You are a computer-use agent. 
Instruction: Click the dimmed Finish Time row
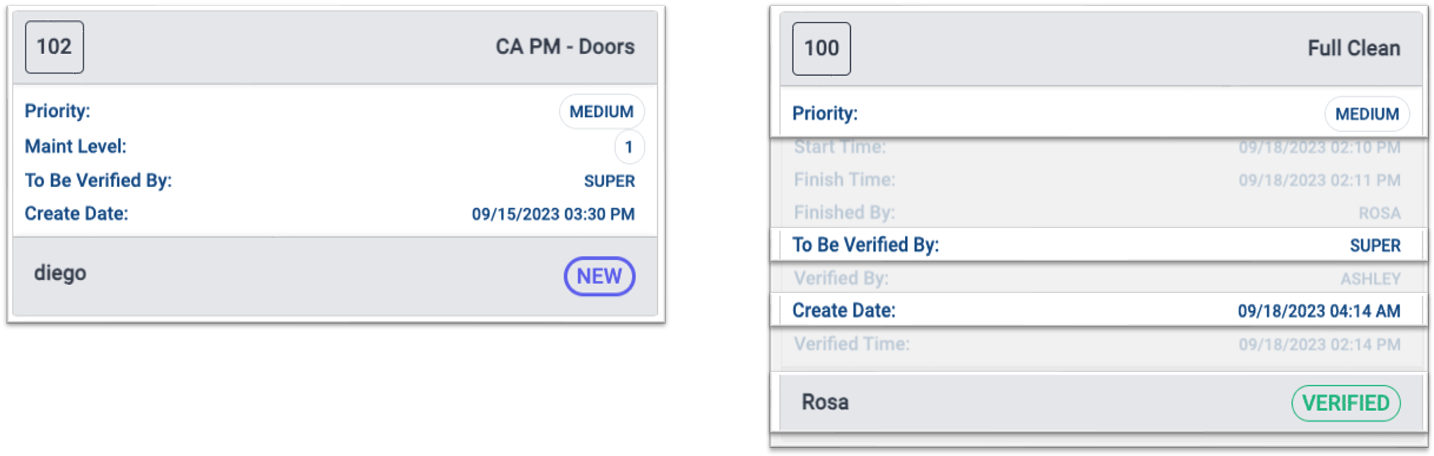coord(1097,180)
